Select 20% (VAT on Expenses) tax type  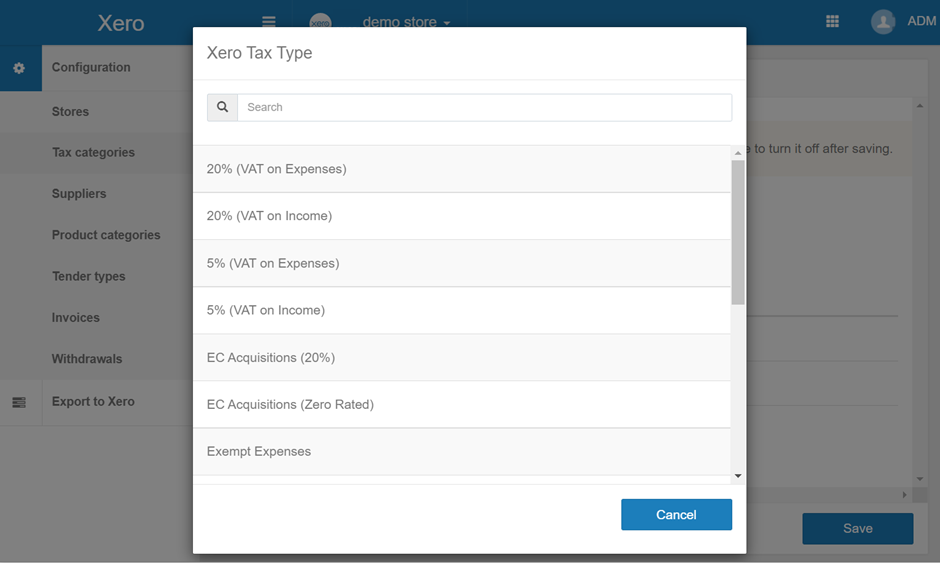pyautogui.click(x=461, y=169)
